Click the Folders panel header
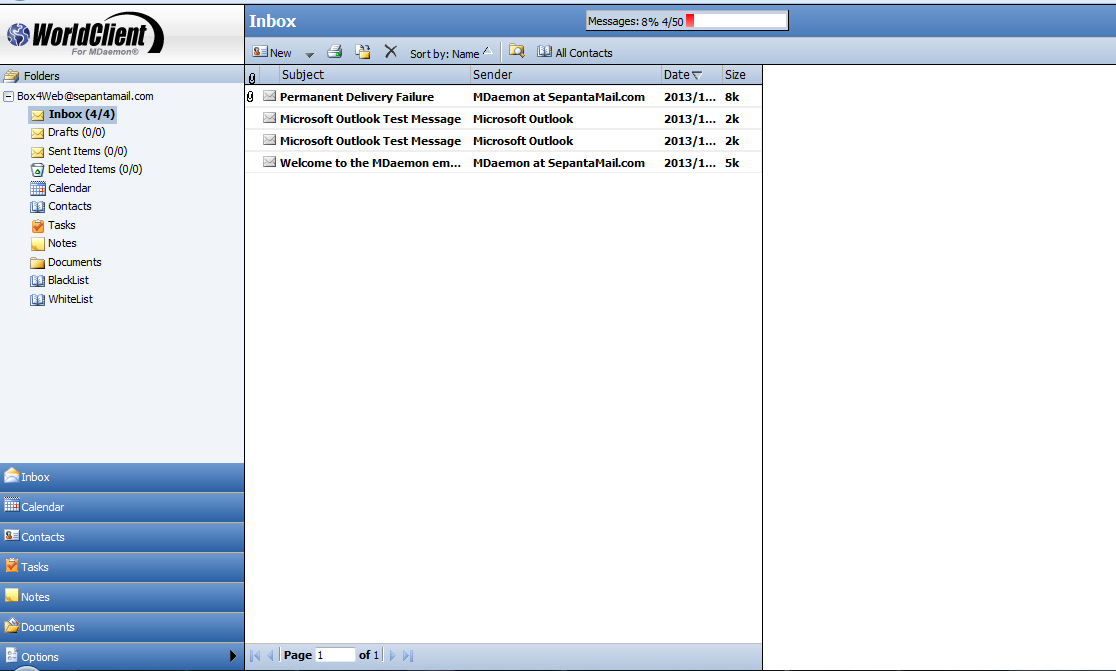1116x671 pixels. pos(122,75)
